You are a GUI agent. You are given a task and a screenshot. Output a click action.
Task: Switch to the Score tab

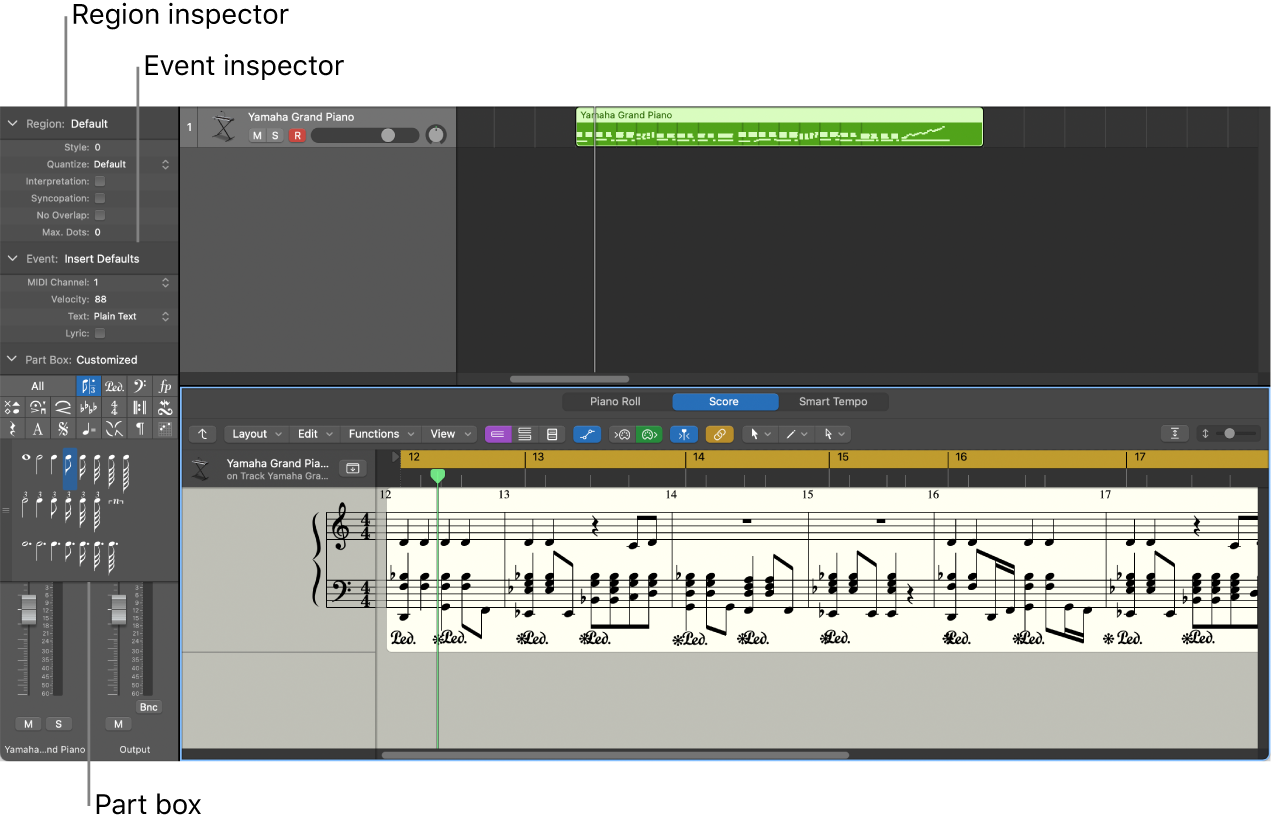click(724, 402)
